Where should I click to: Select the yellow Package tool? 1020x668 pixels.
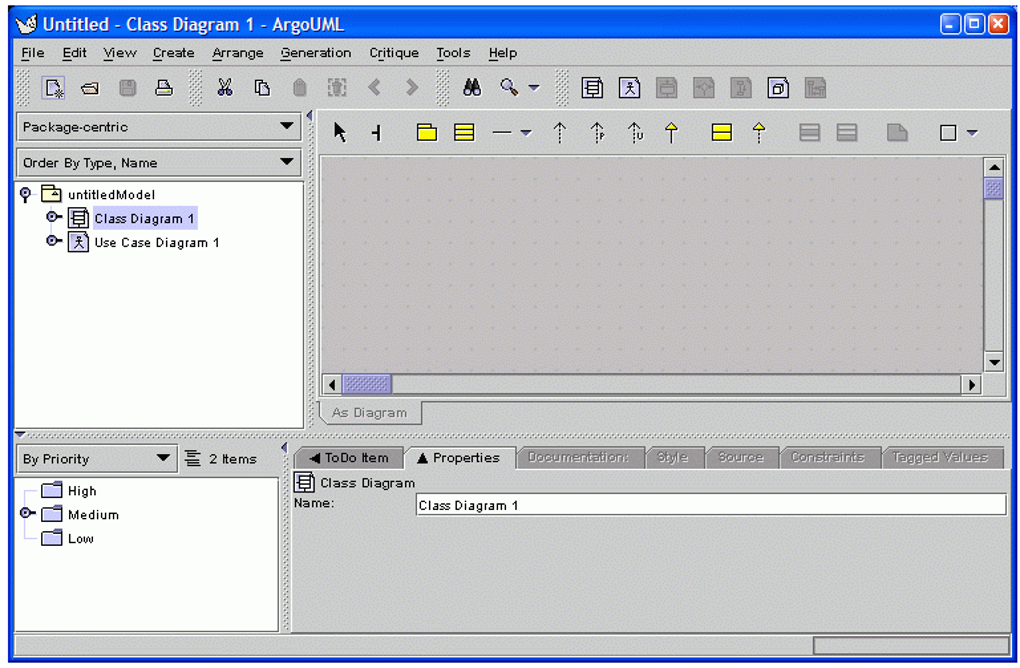point(427,133)
